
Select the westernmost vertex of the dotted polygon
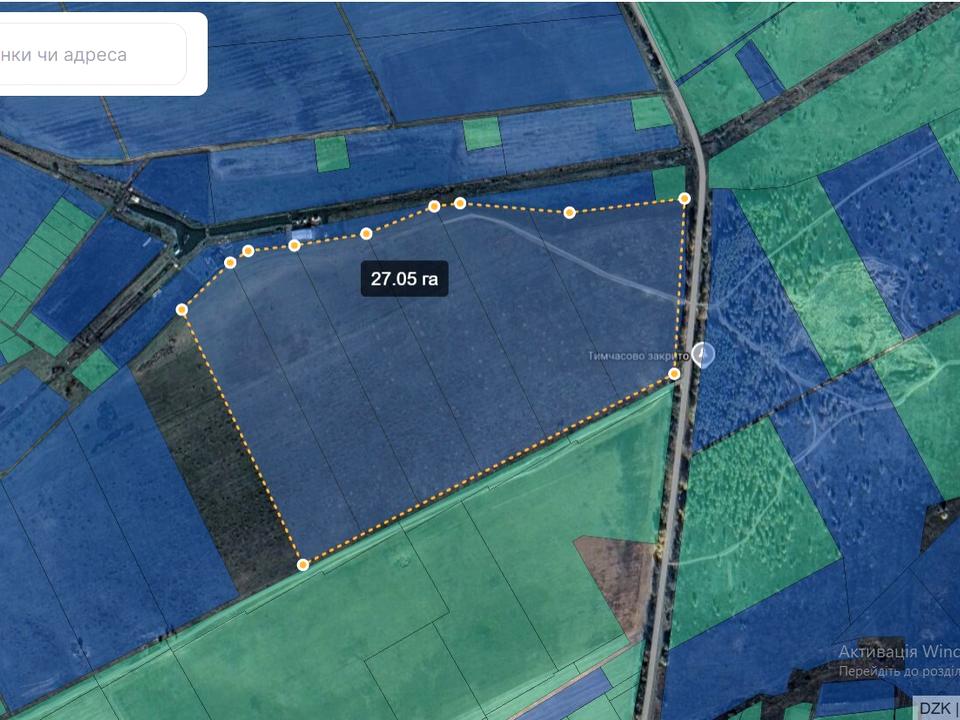click(x=182, y=310)
